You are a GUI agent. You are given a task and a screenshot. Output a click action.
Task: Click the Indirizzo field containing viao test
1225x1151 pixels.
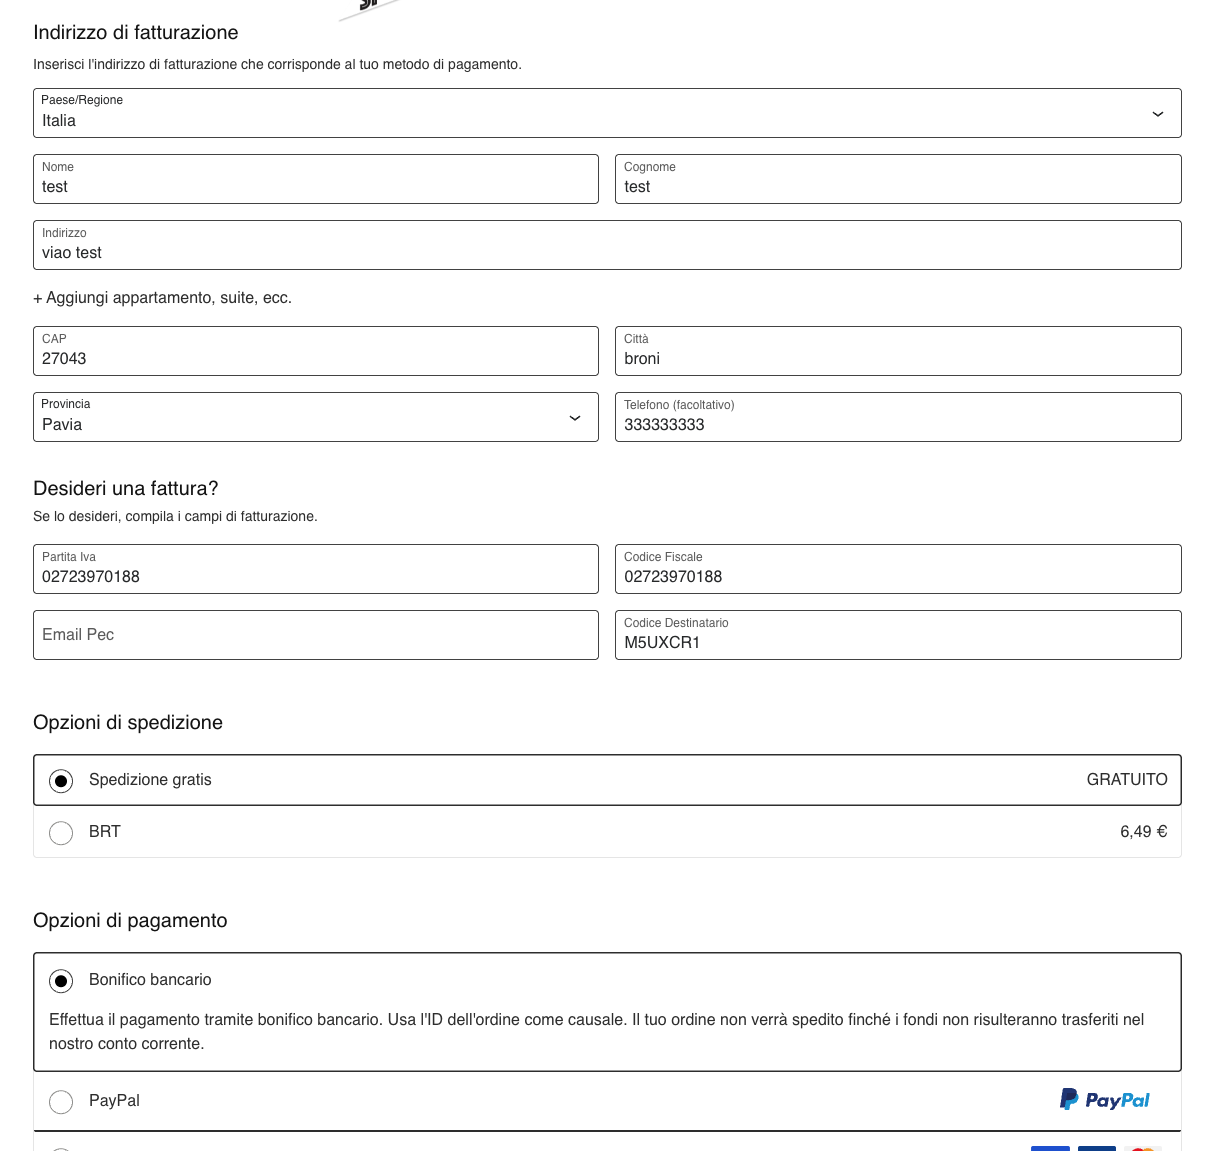point(607,246)
